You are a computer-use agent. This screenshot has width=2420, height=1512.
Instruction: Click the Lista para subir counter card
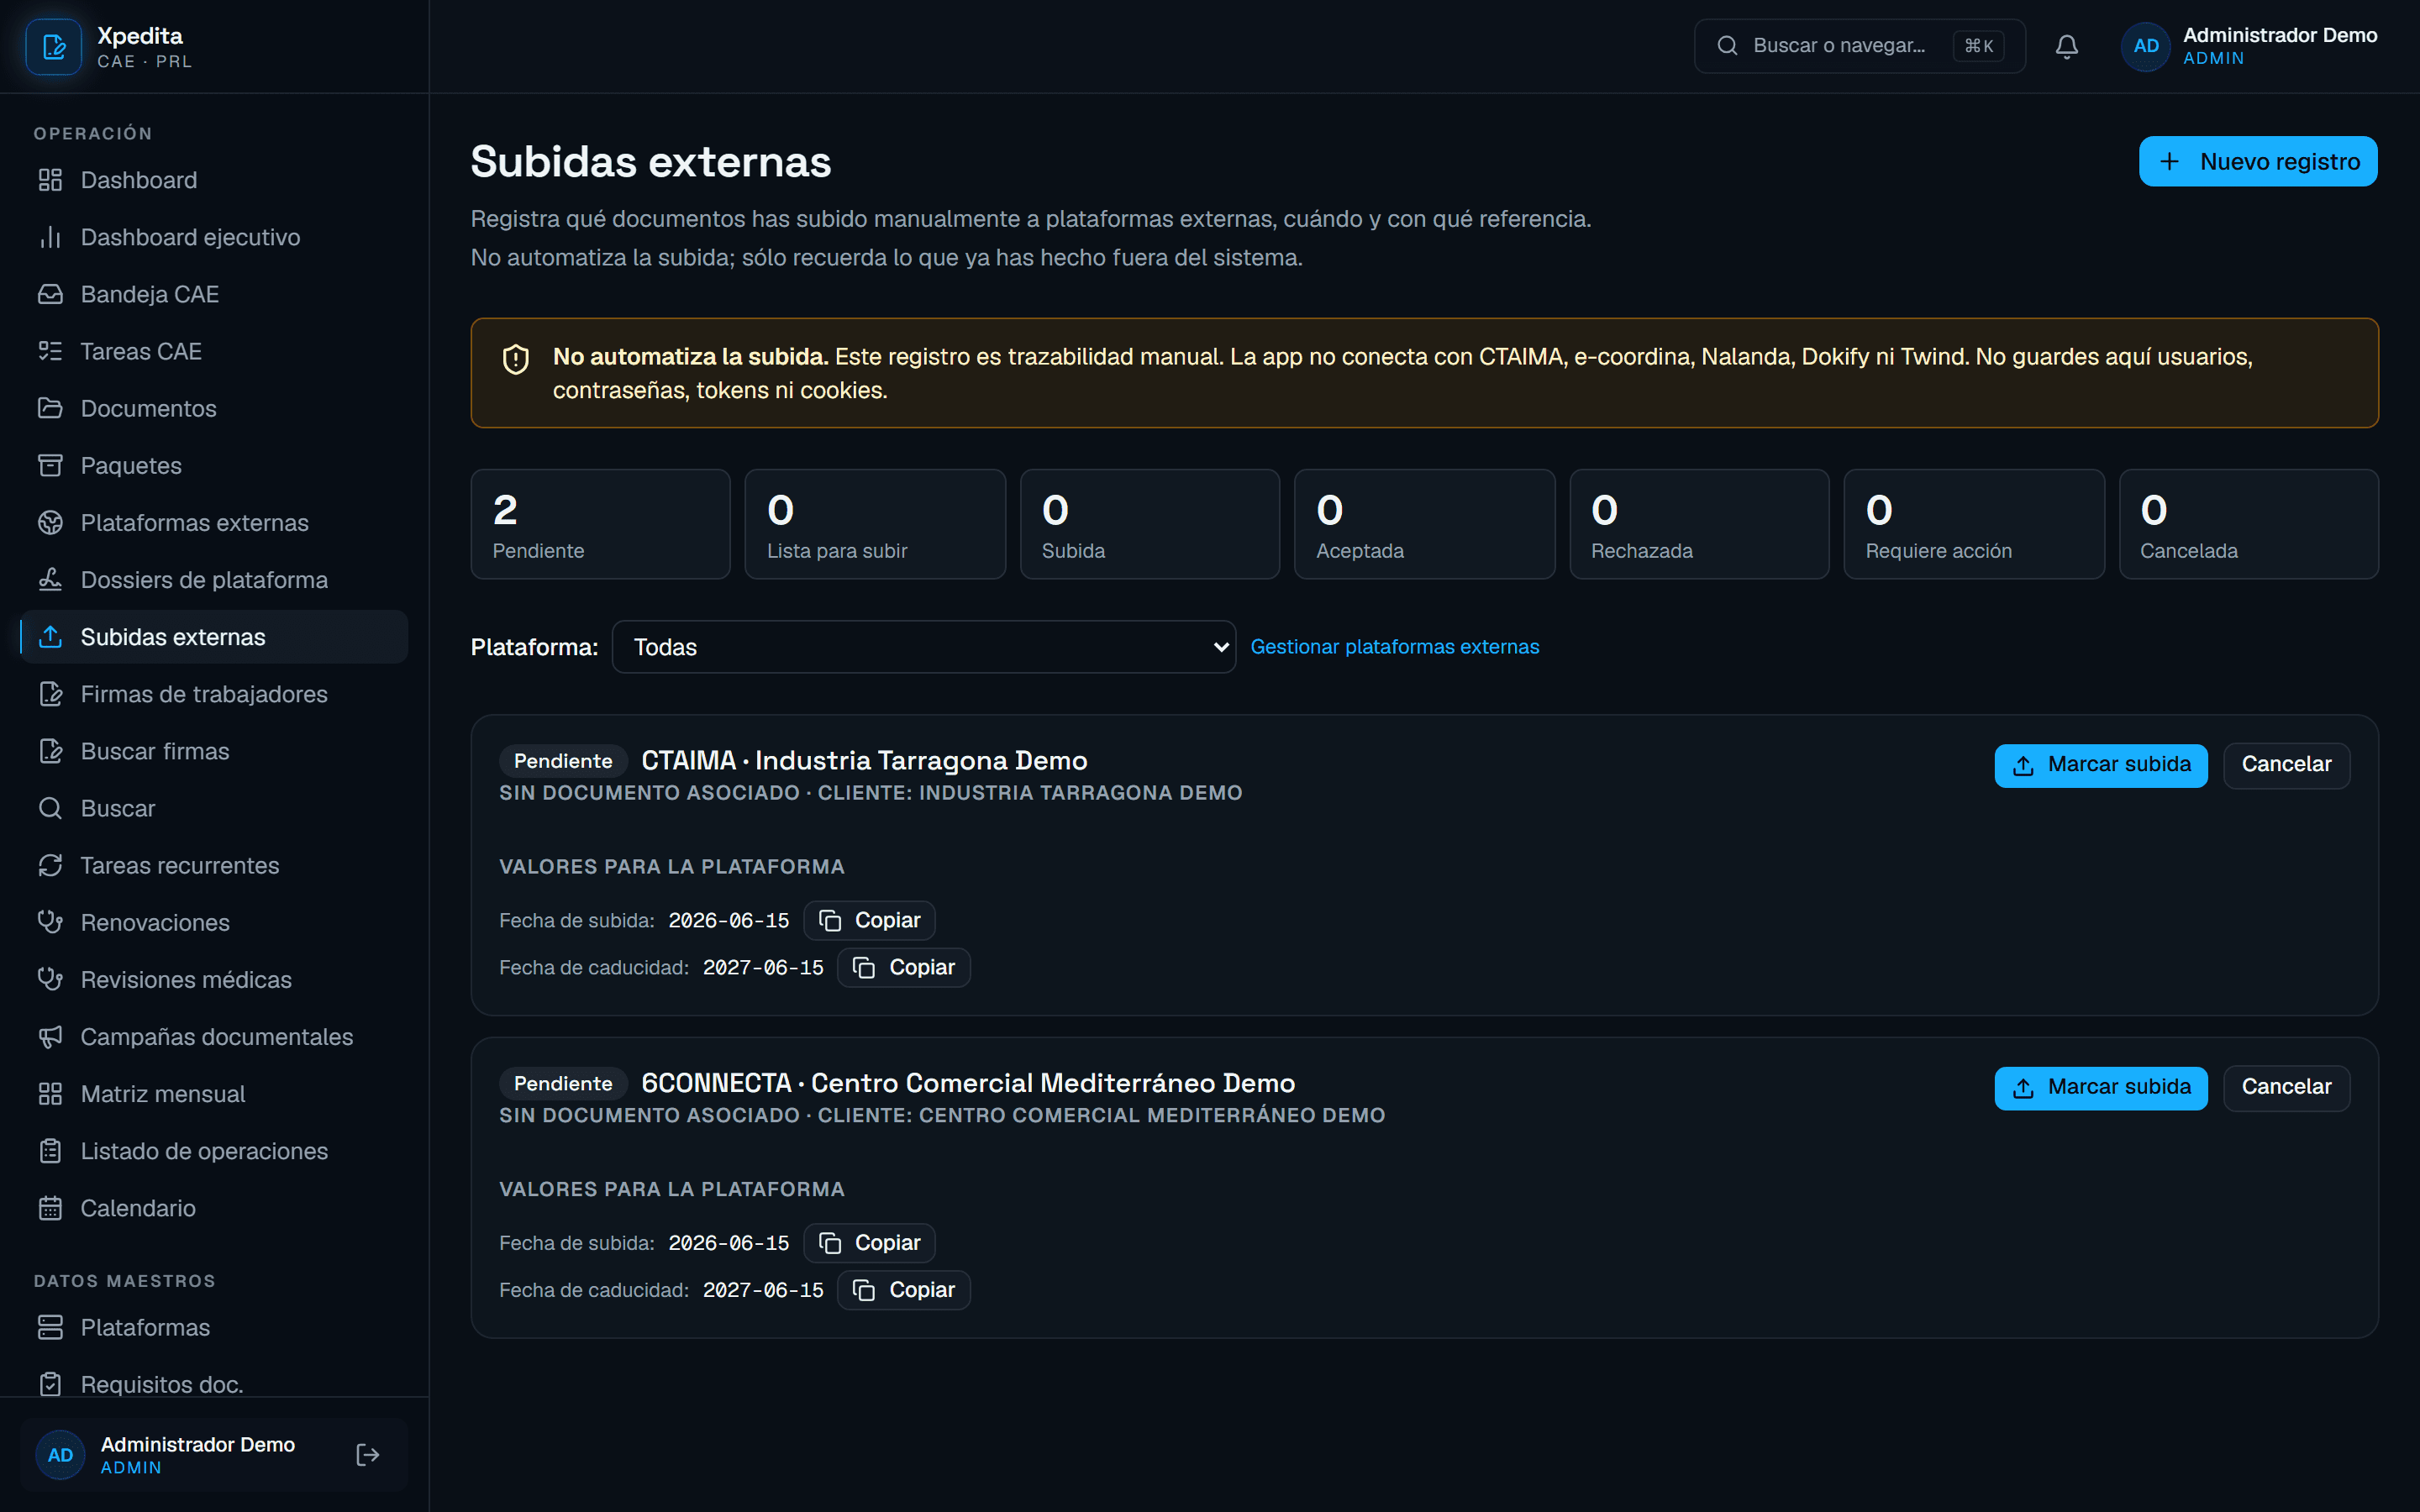coord(875,524)
